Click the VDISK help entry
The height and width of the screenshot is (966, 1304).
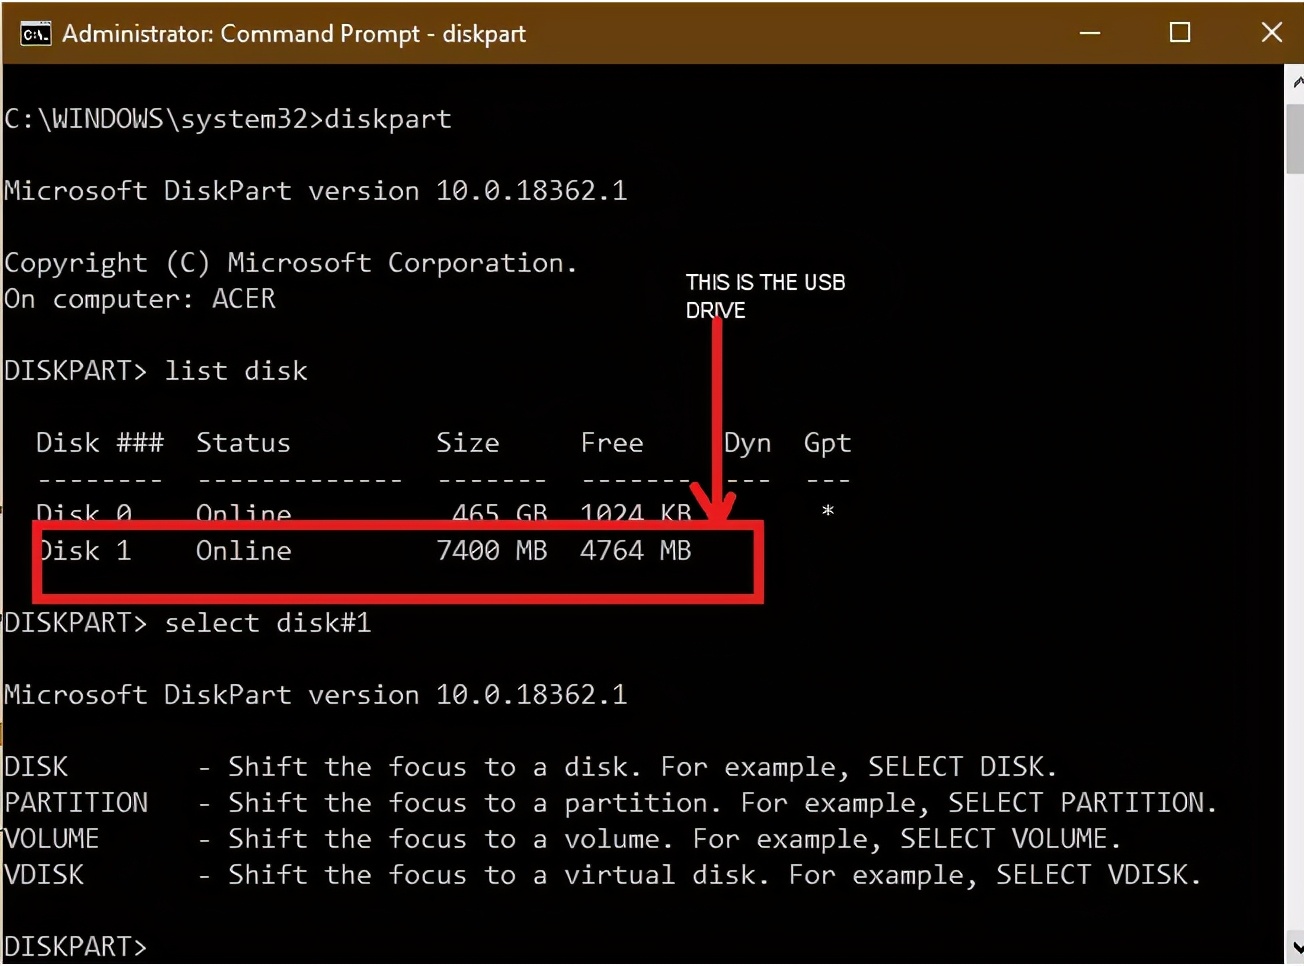tap(44, 875)
